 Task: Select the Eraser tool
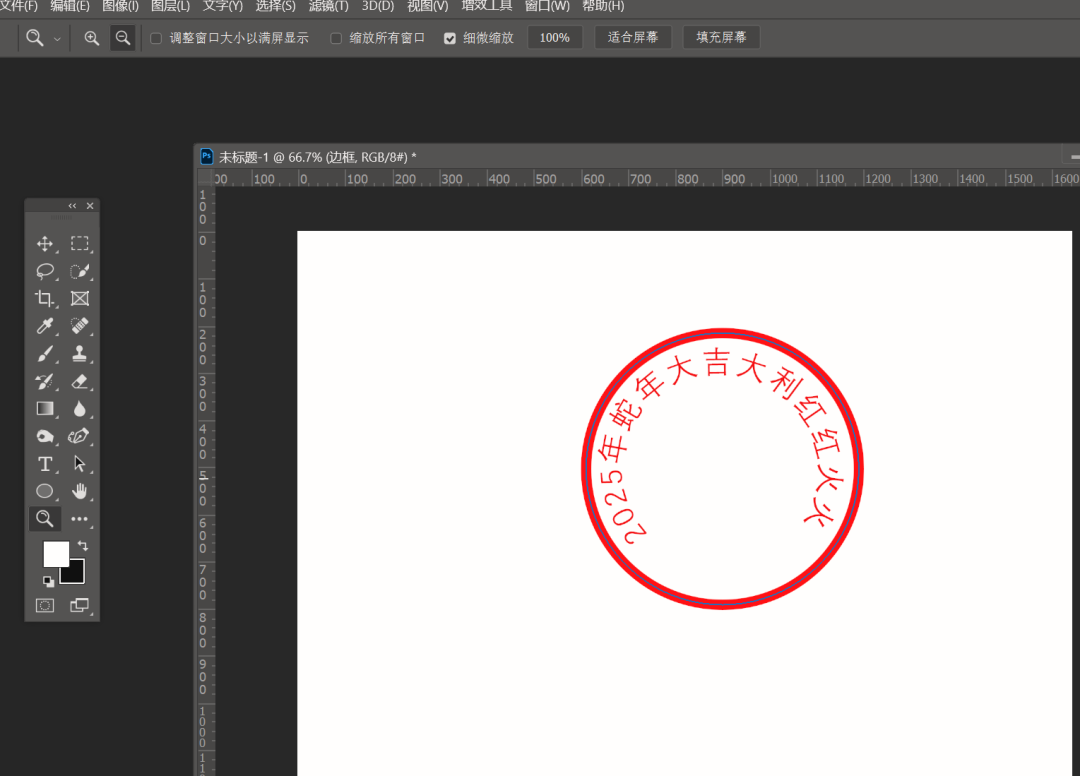click(x=80, y=381)
